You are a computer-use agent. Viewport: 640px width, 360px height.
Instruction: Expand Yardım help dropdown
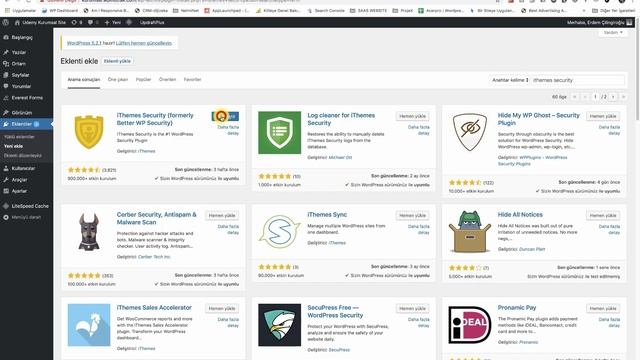[x=613, y=32]
